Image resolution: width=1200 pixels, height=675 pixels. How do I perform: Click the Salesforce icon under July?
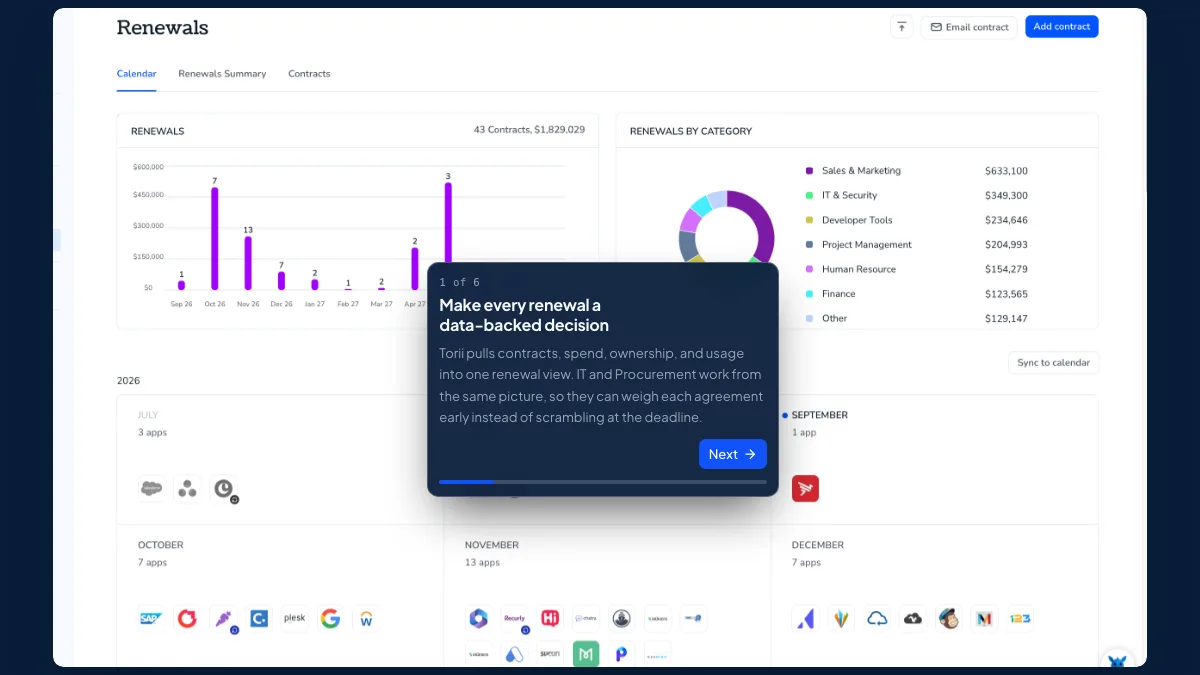click(151, 488)
